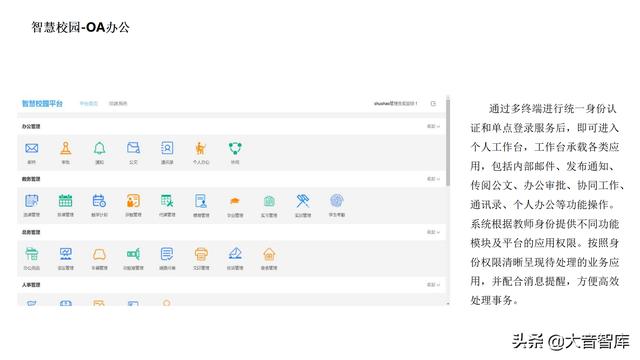This screenshot has width=640, height=360.
Task: Click the 智慧校园平台 logo title
Action: (x=42, y=104)
